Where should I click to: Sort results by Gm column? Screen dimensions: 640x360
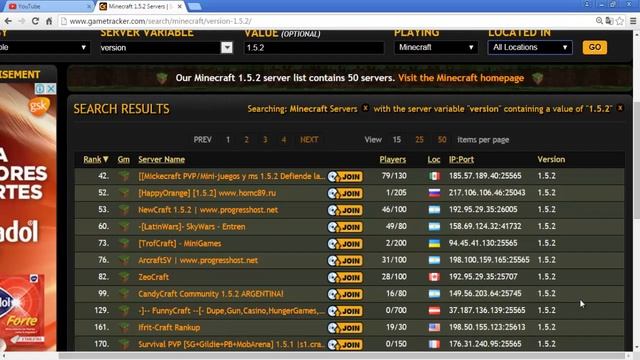[124, 159]
